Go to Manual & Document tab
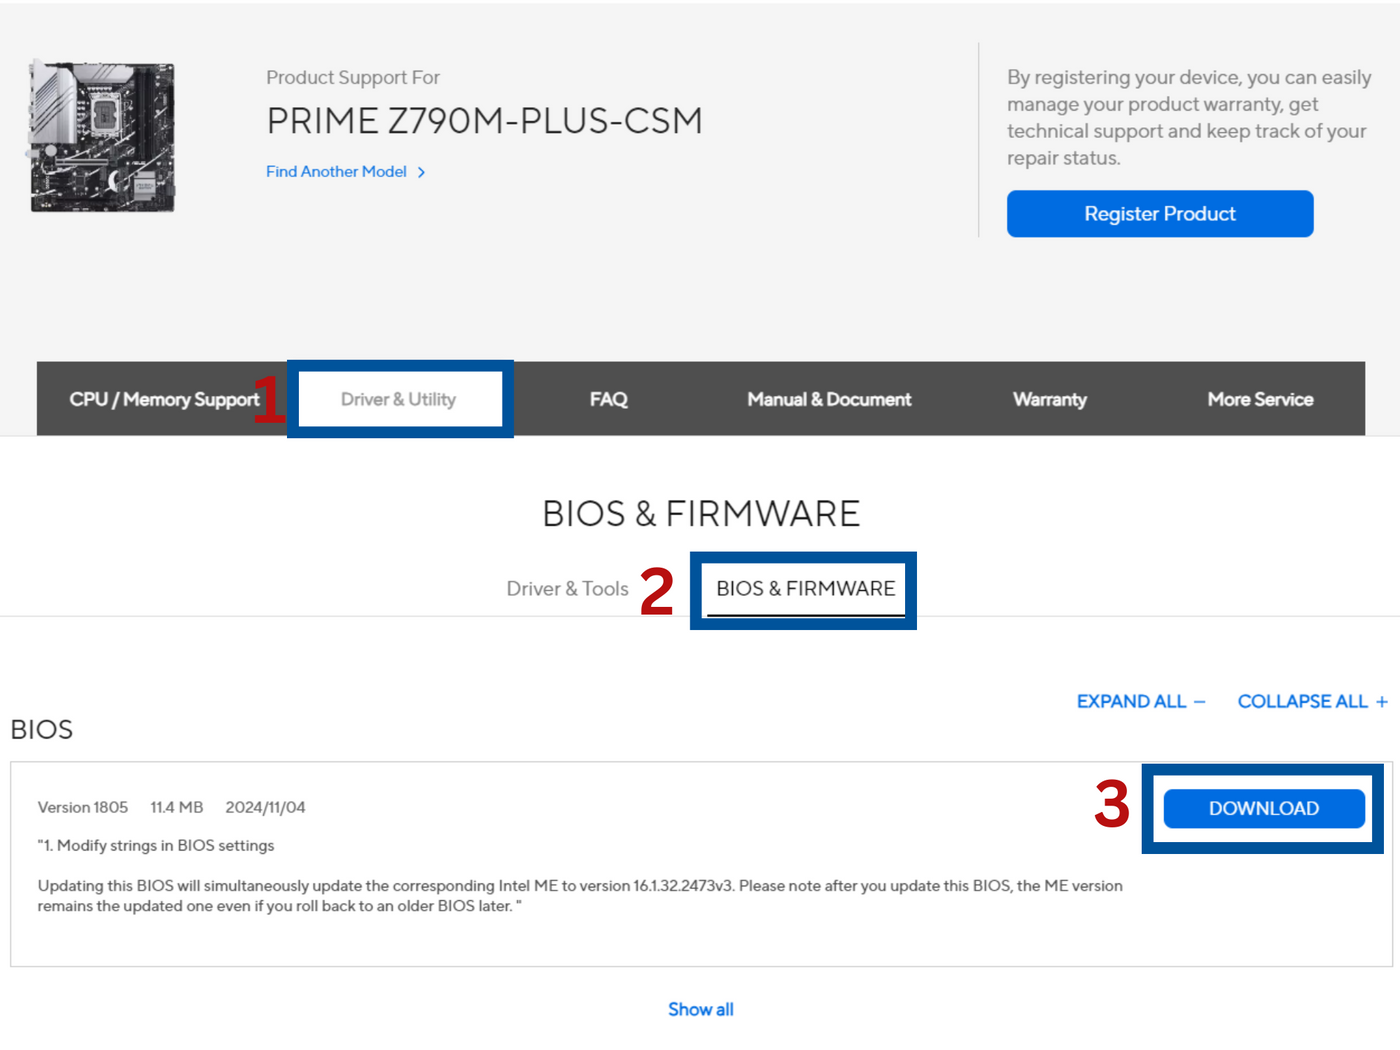 coord(829,399)
